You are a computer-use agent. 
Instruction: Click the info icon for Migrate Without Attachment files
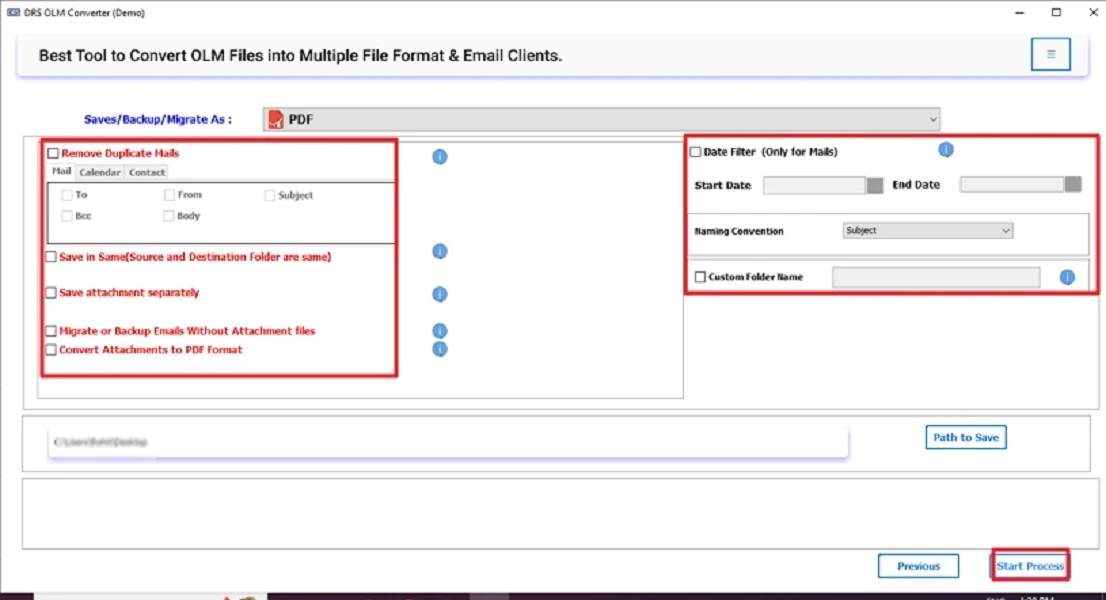click(439, 330)
